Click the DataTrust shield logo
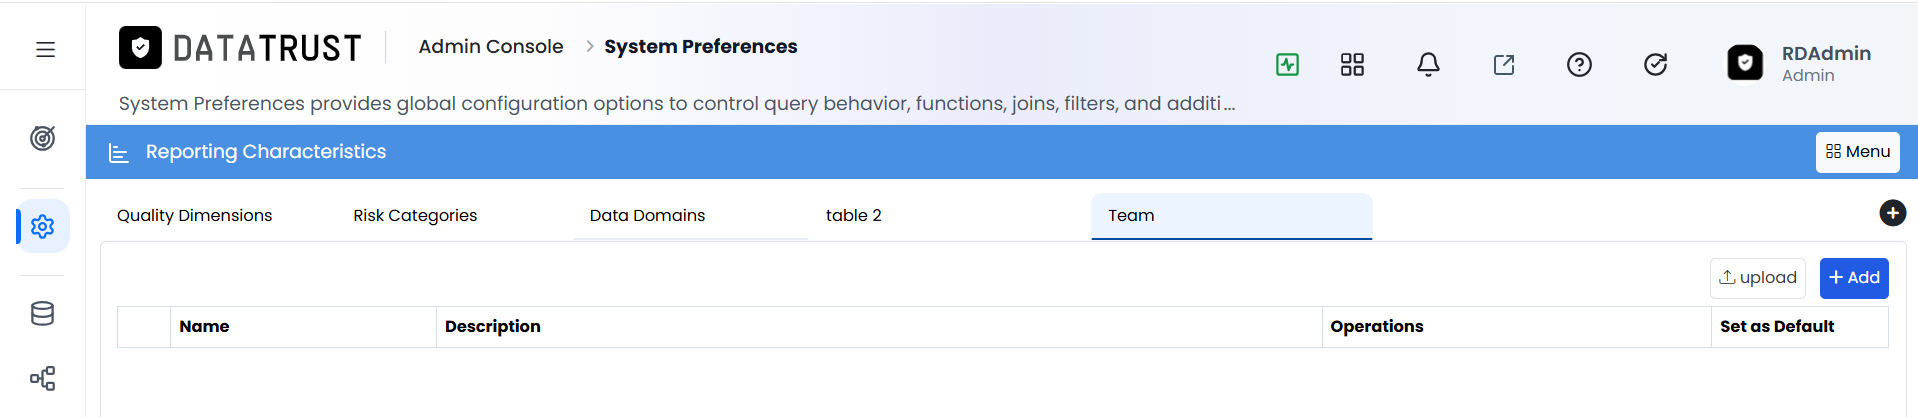This screenshot has height=417, width=1918. tap(140, 47)
